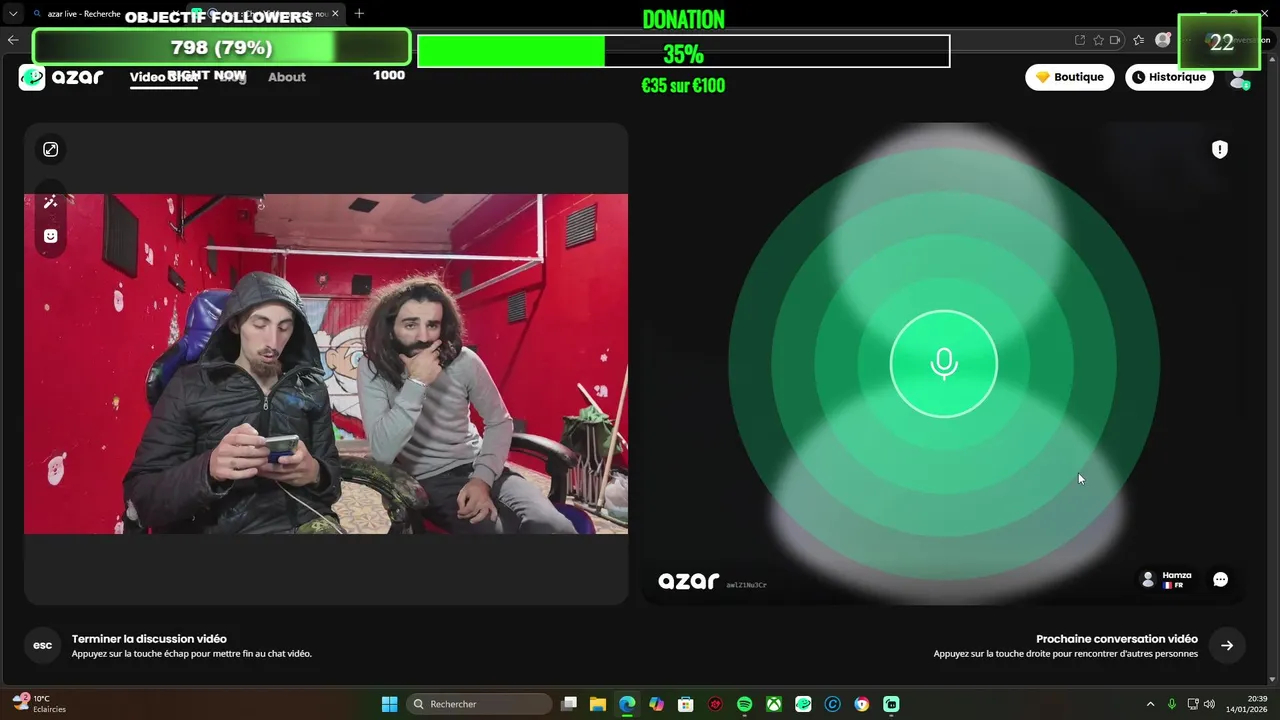The height and width of the screenshot is (720, 1280).
Task: Report user with the shield icon
Action: tap(1220, 149)
